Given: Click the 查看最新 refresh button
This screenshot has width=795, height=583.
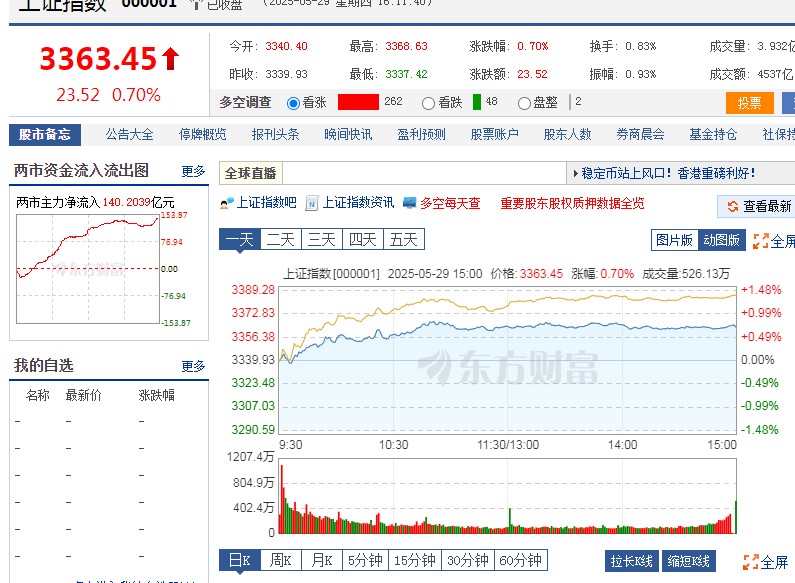Looking at the screenshot, I should [759, 206].
